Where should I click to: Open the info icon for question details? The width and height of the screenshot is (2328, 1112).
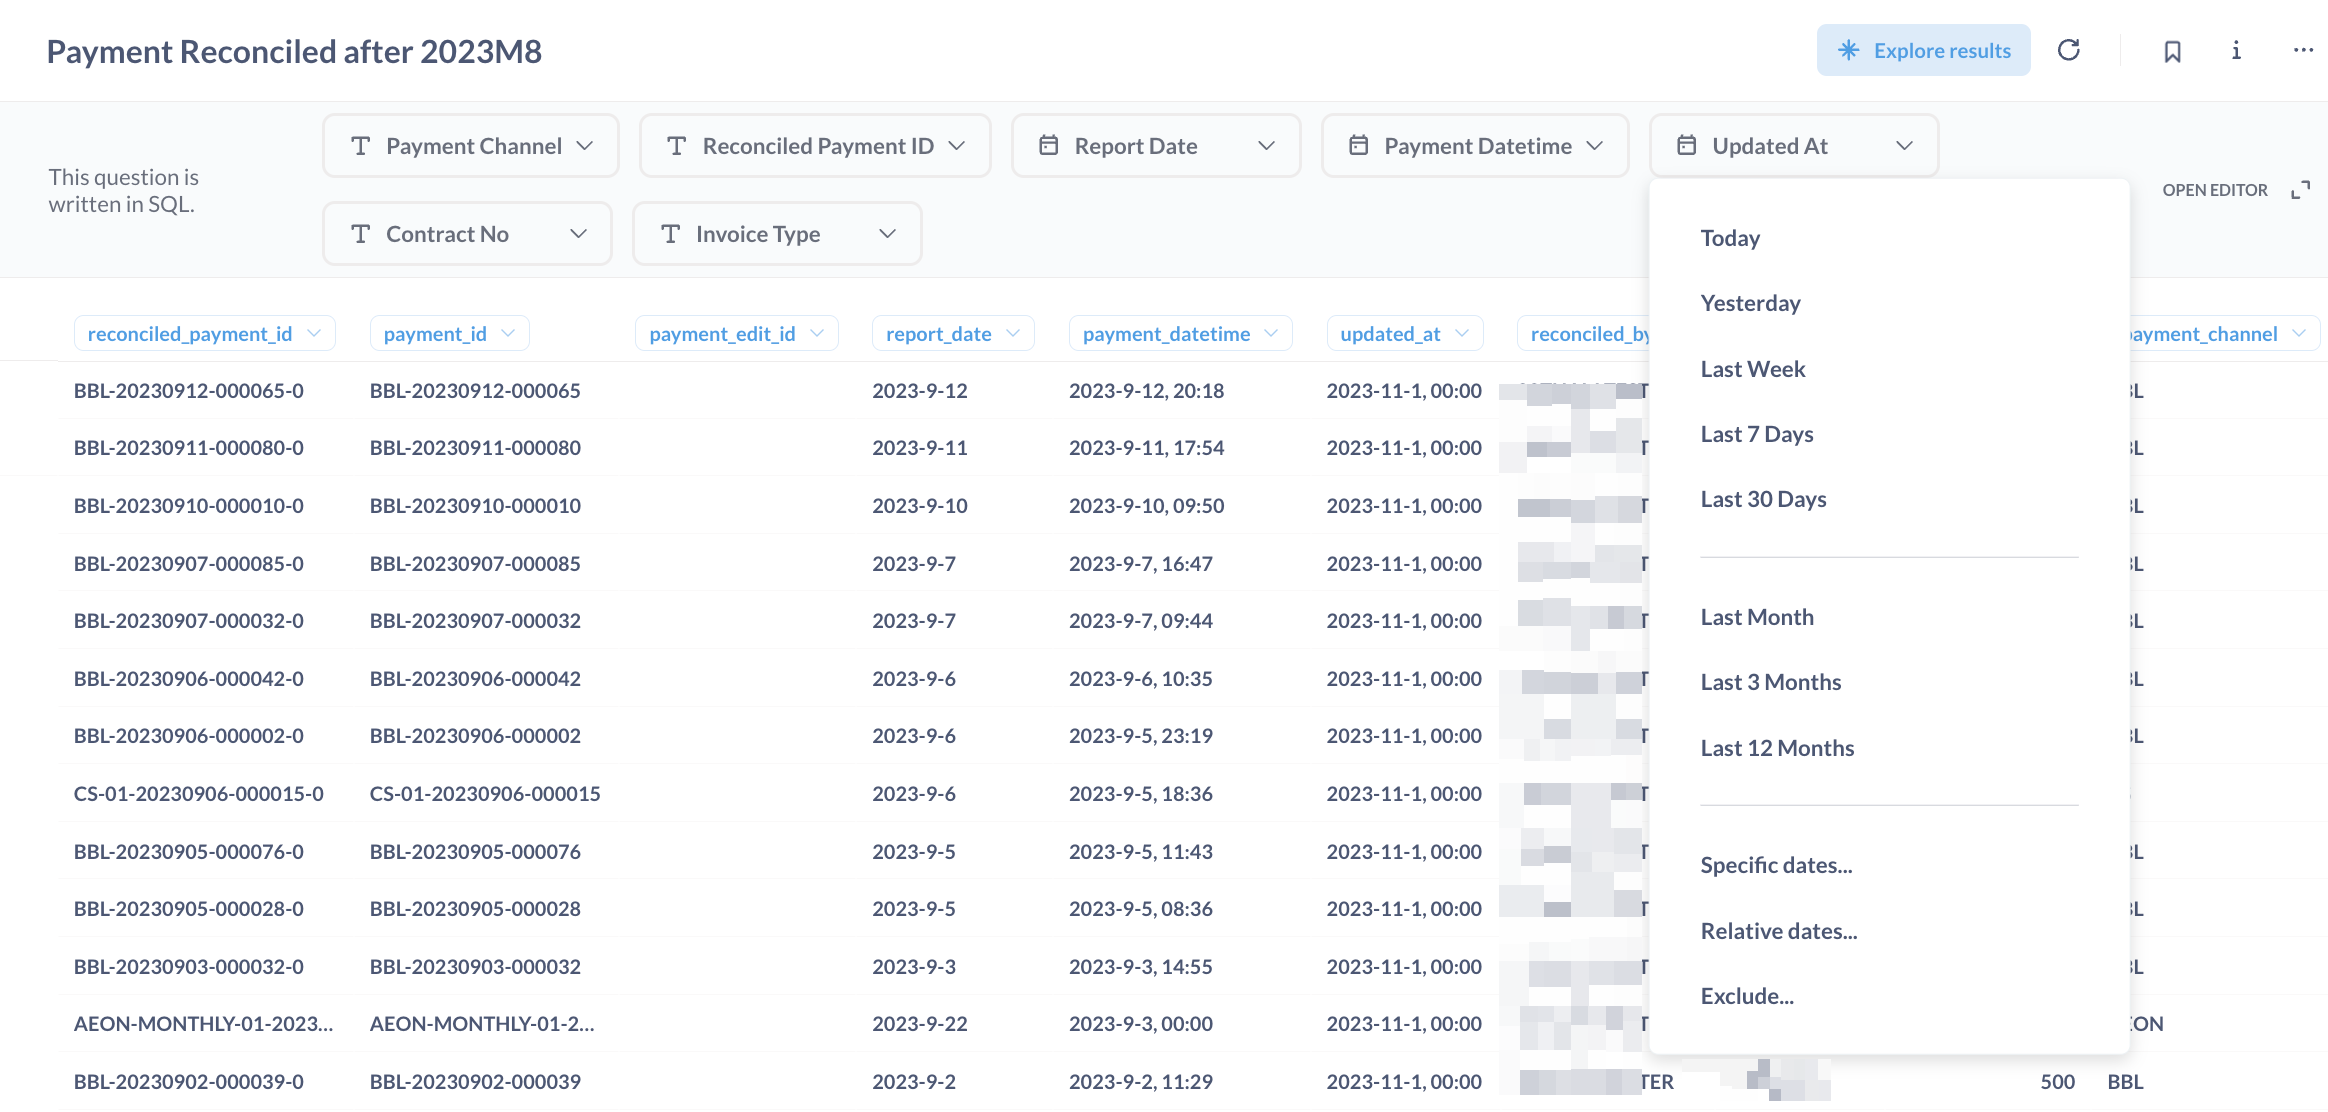[x=2236, y=50]
